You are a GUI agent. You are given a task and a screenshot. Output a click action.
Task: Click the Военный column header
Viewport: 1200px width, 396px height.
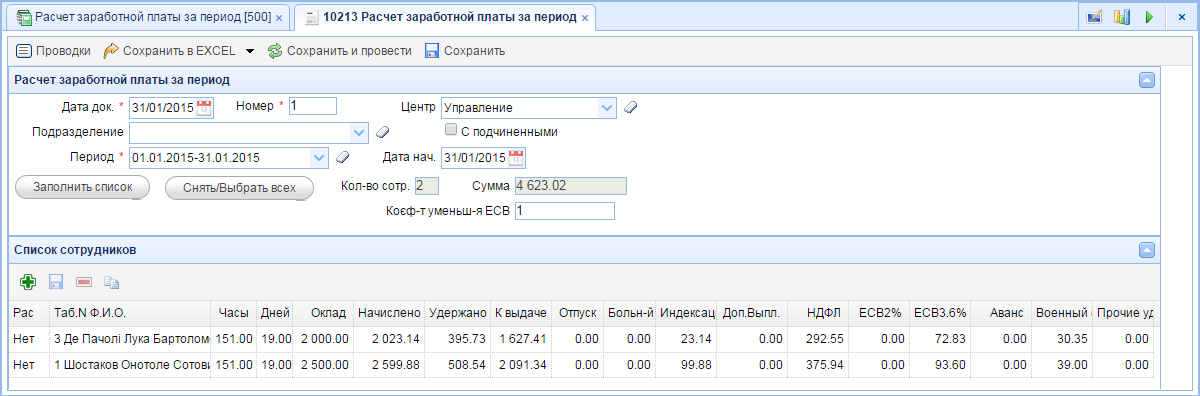[x=1061, y=313]
